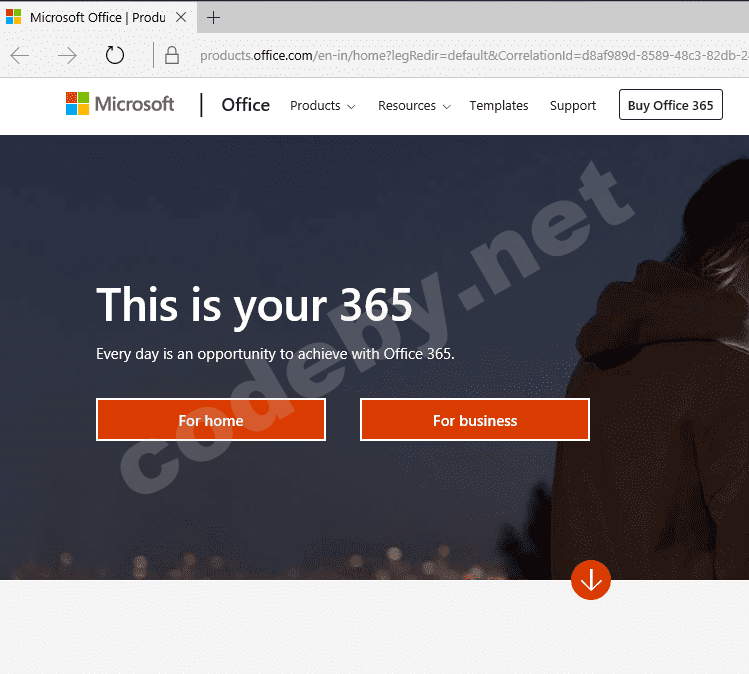Jump down with the orange arrow circle
The width and height of the screenshot is (749, 674).
[x=591, y=580]
